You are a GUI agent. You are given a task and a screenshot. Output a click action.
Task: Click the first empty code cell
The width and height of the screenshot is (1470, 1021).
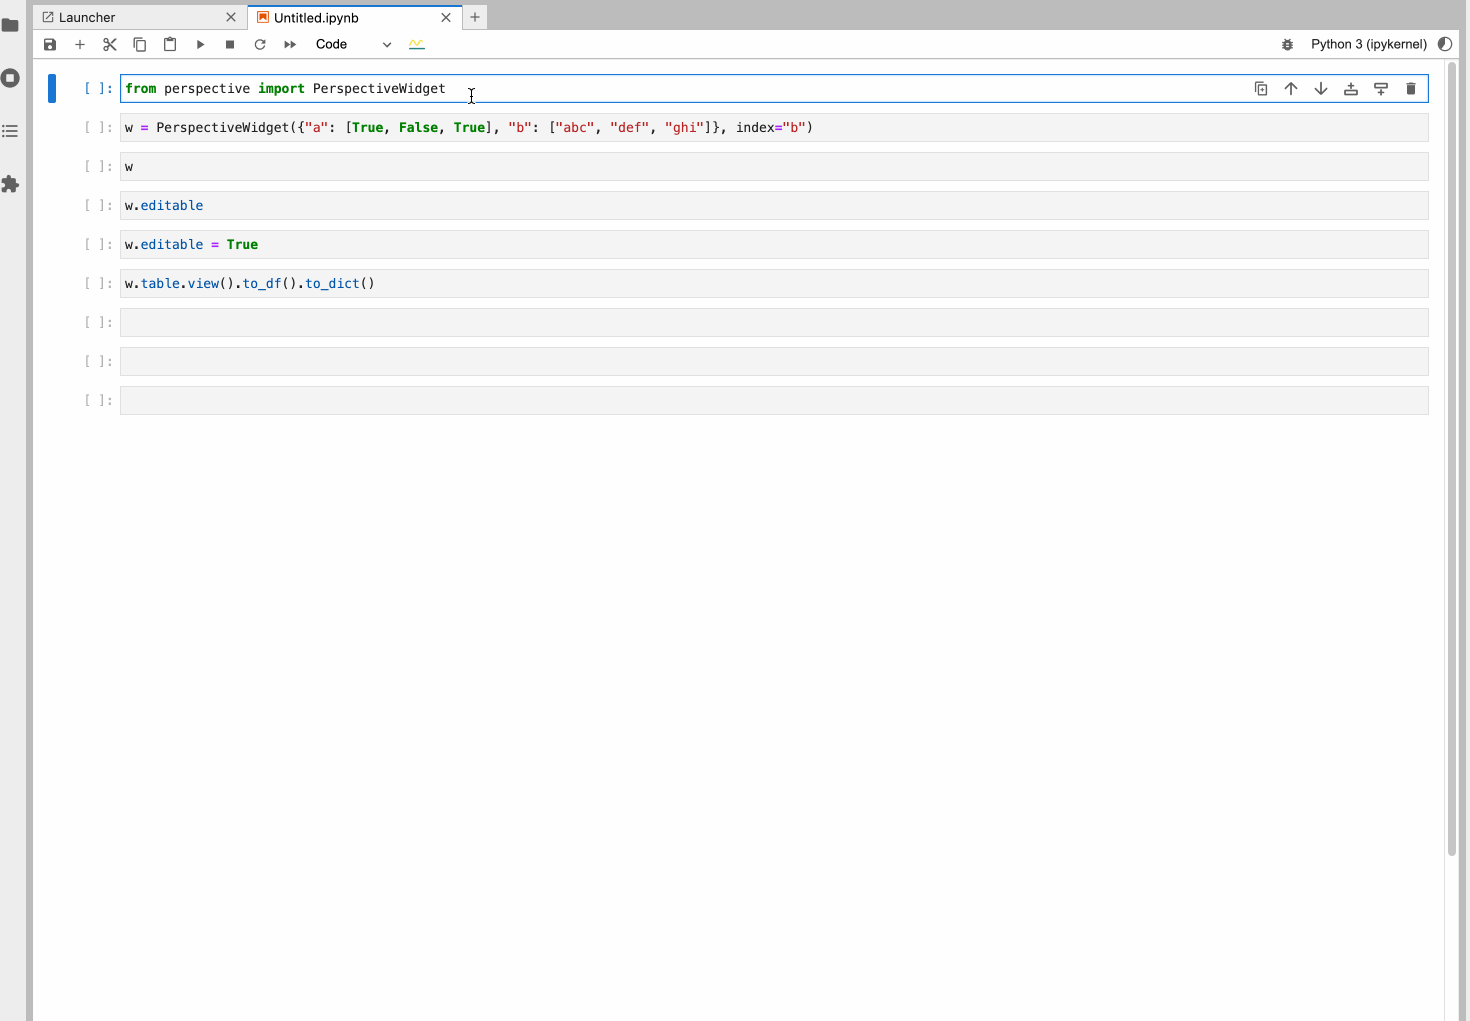774,323
